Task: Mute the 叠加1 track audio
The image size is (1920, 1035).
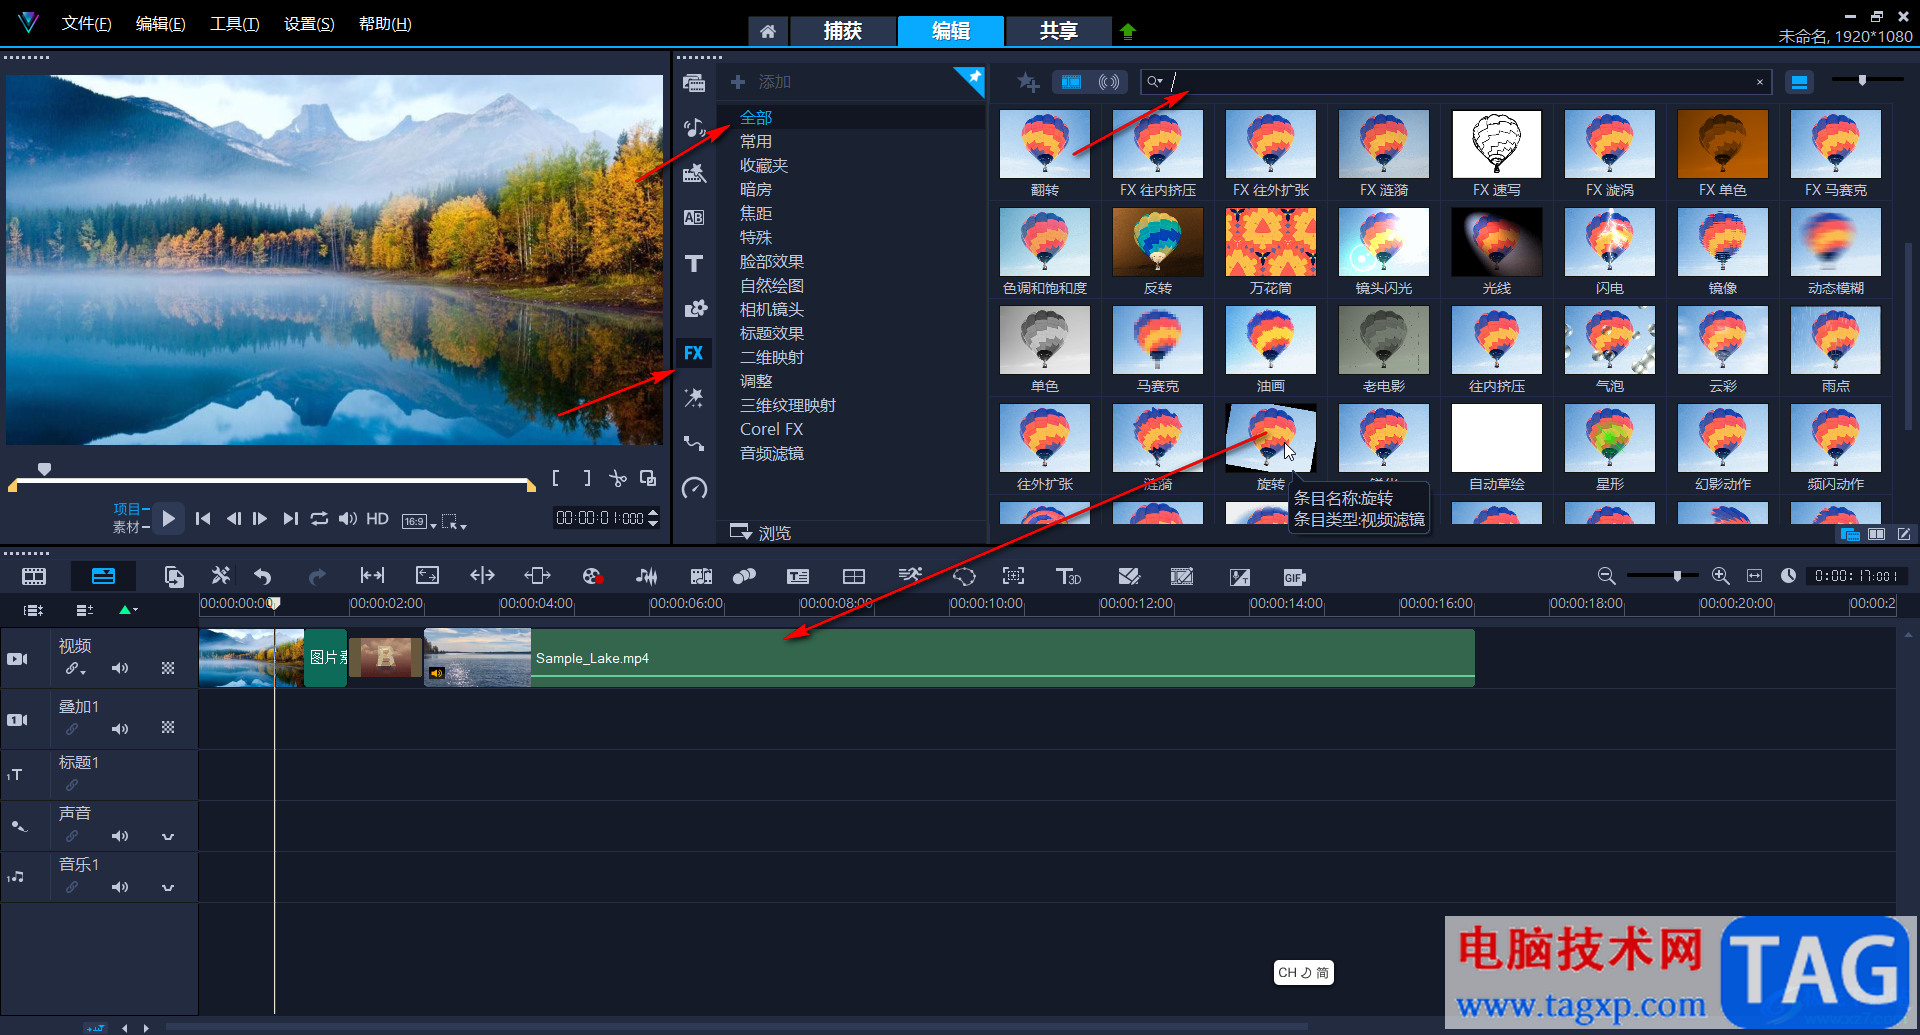Action: point(120,729)
